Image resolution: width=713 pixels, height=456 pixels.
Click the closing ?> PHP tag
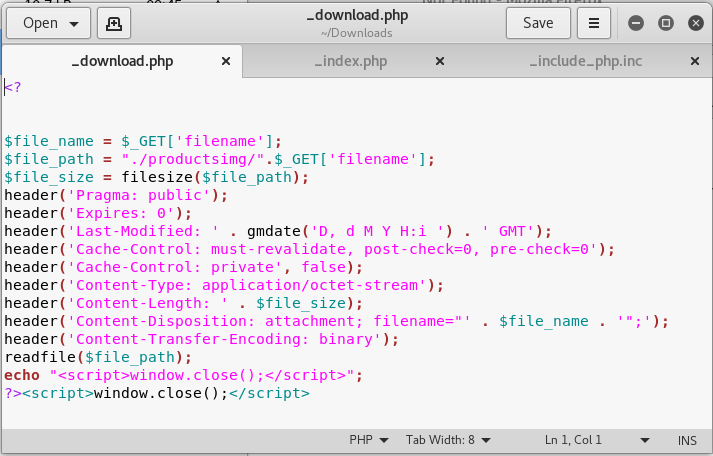pyautogui.click(x=13, y=393)
